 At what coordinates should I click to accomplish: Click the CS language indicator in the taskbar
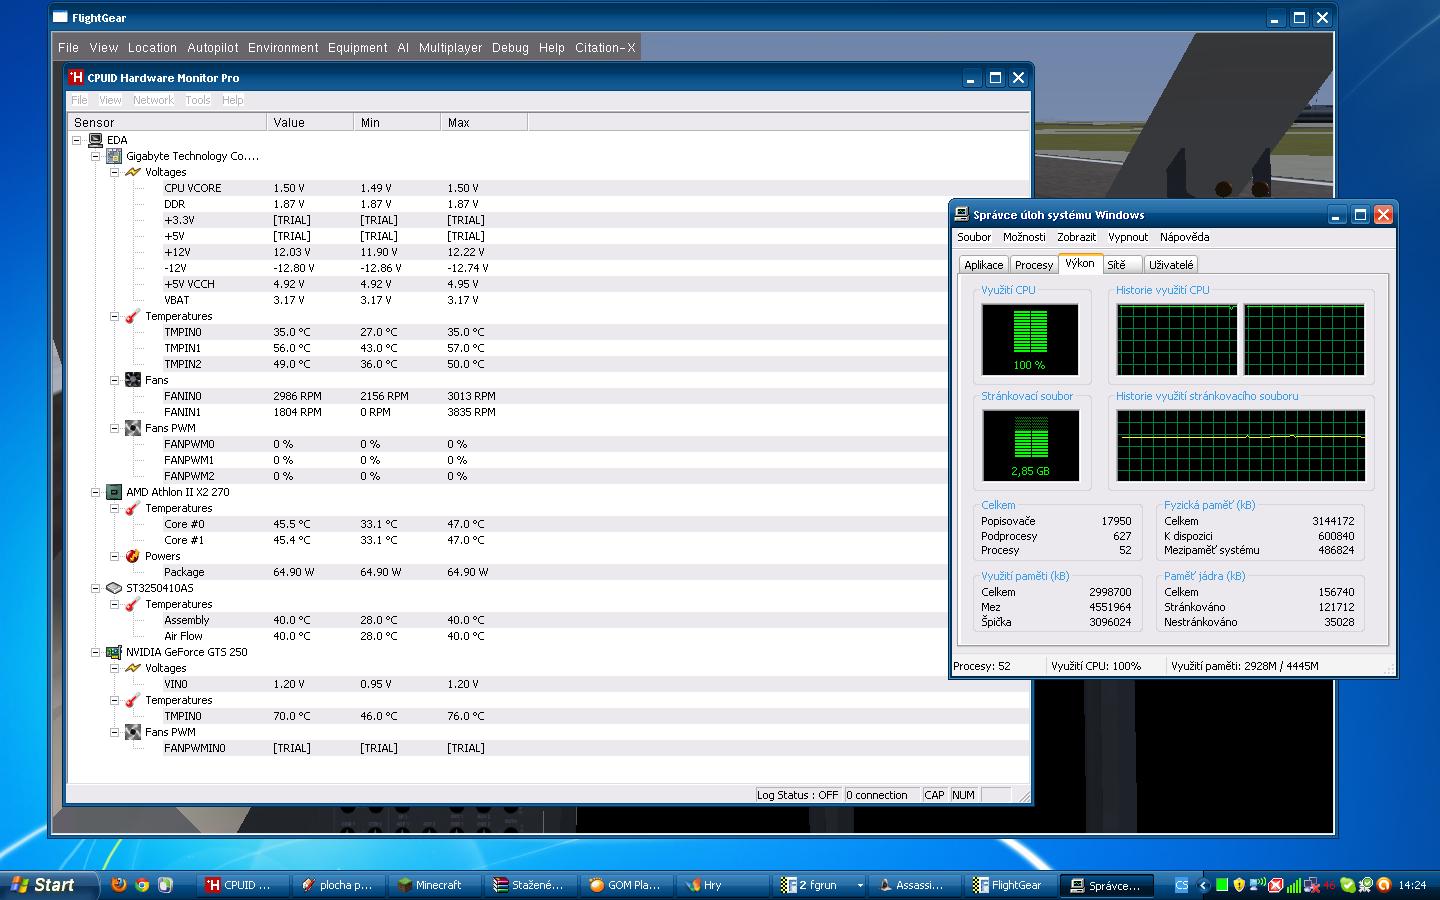pyautogui.click(x=1181, y=885)
